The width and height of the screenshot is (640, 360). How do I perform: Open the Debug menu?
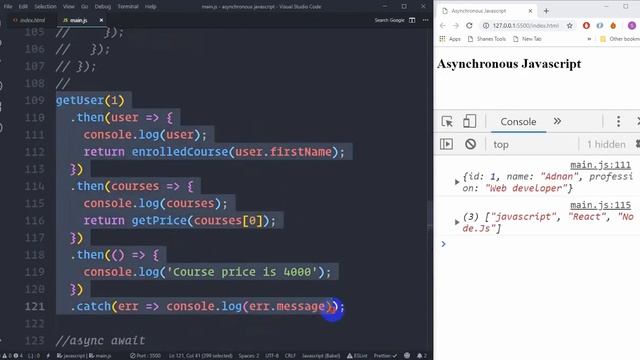(x=102, y=7)
